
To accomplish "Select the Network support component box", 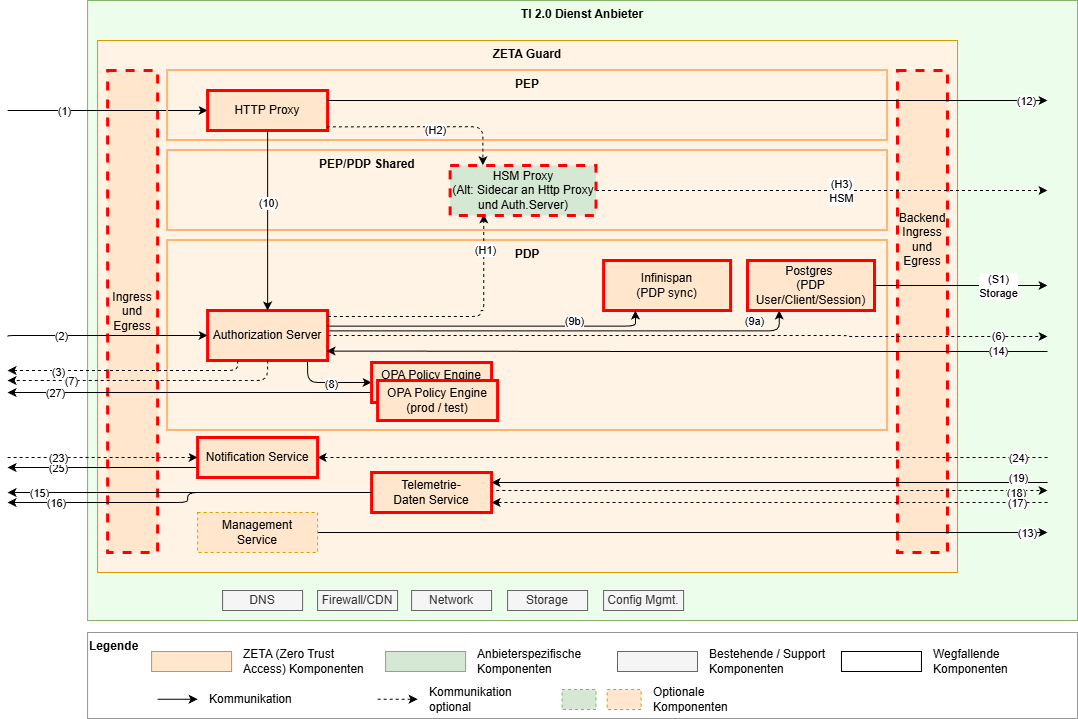I will pos(451,600).
